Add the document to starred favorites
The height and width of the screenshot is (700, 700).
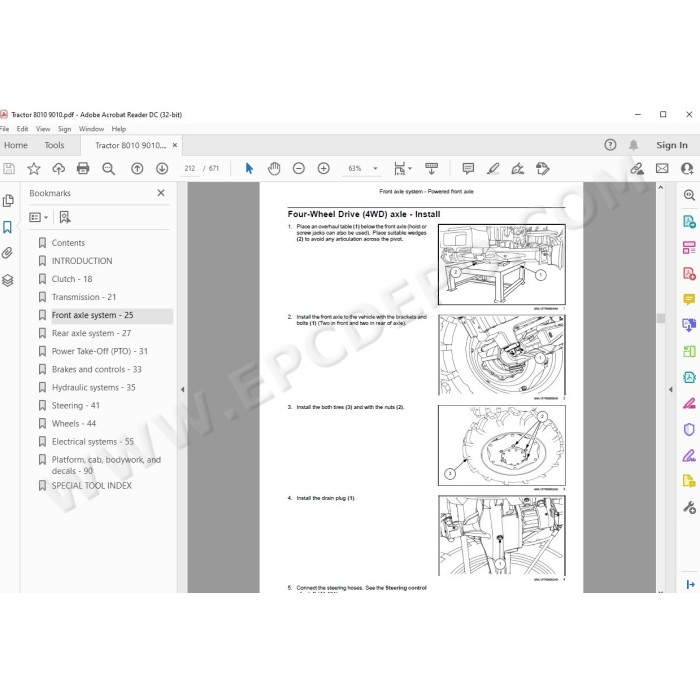[33, 169]
